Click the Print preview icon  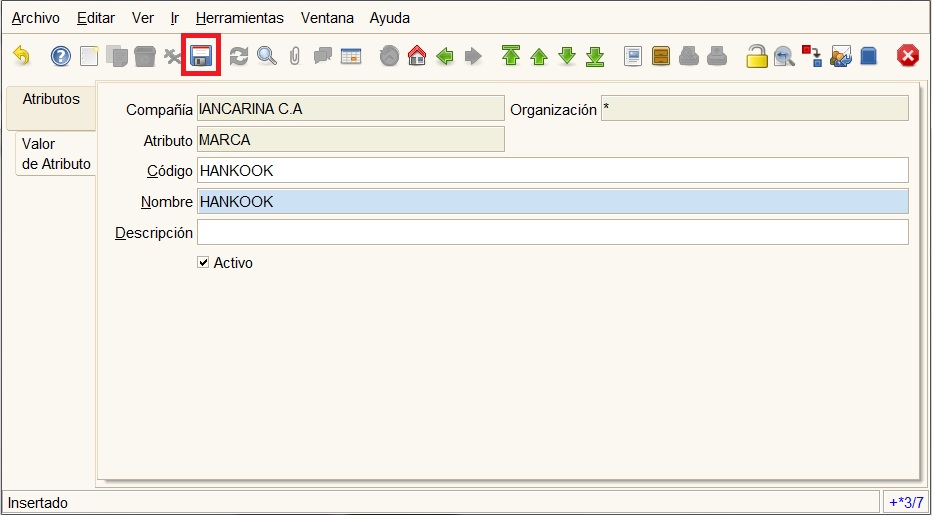click(689, 56)
